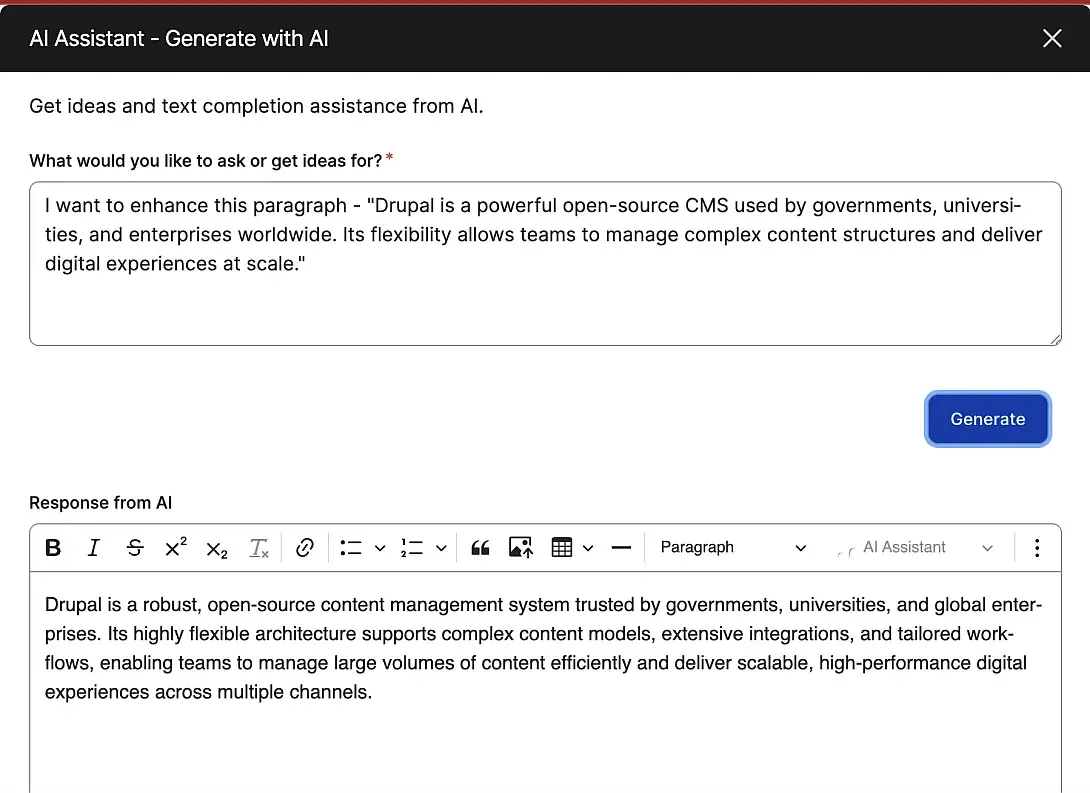Click the 'Response from AI' label
This screenshot has width=1090, height=793.
[100, 502]
